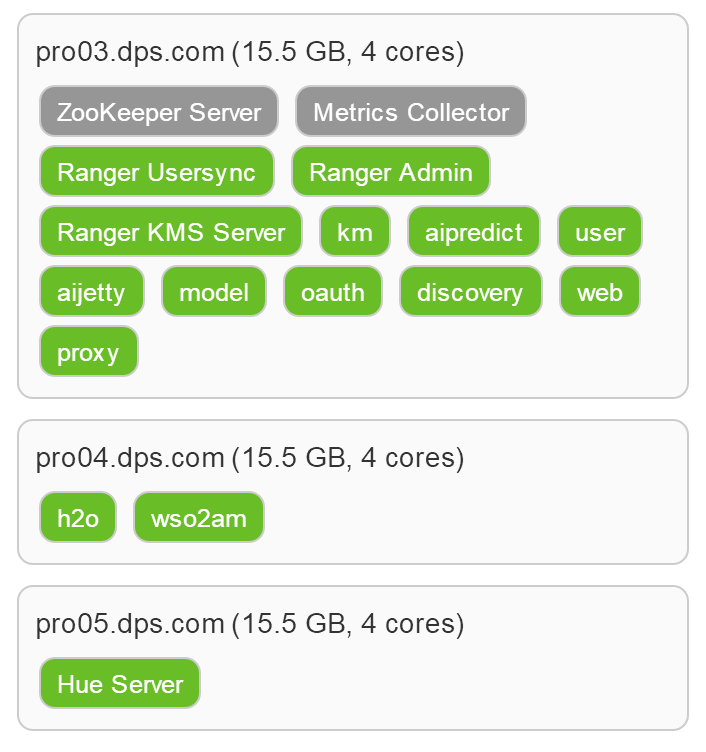Click the model component tag
The width and height of the screenshot is (706, 752).
214,291
